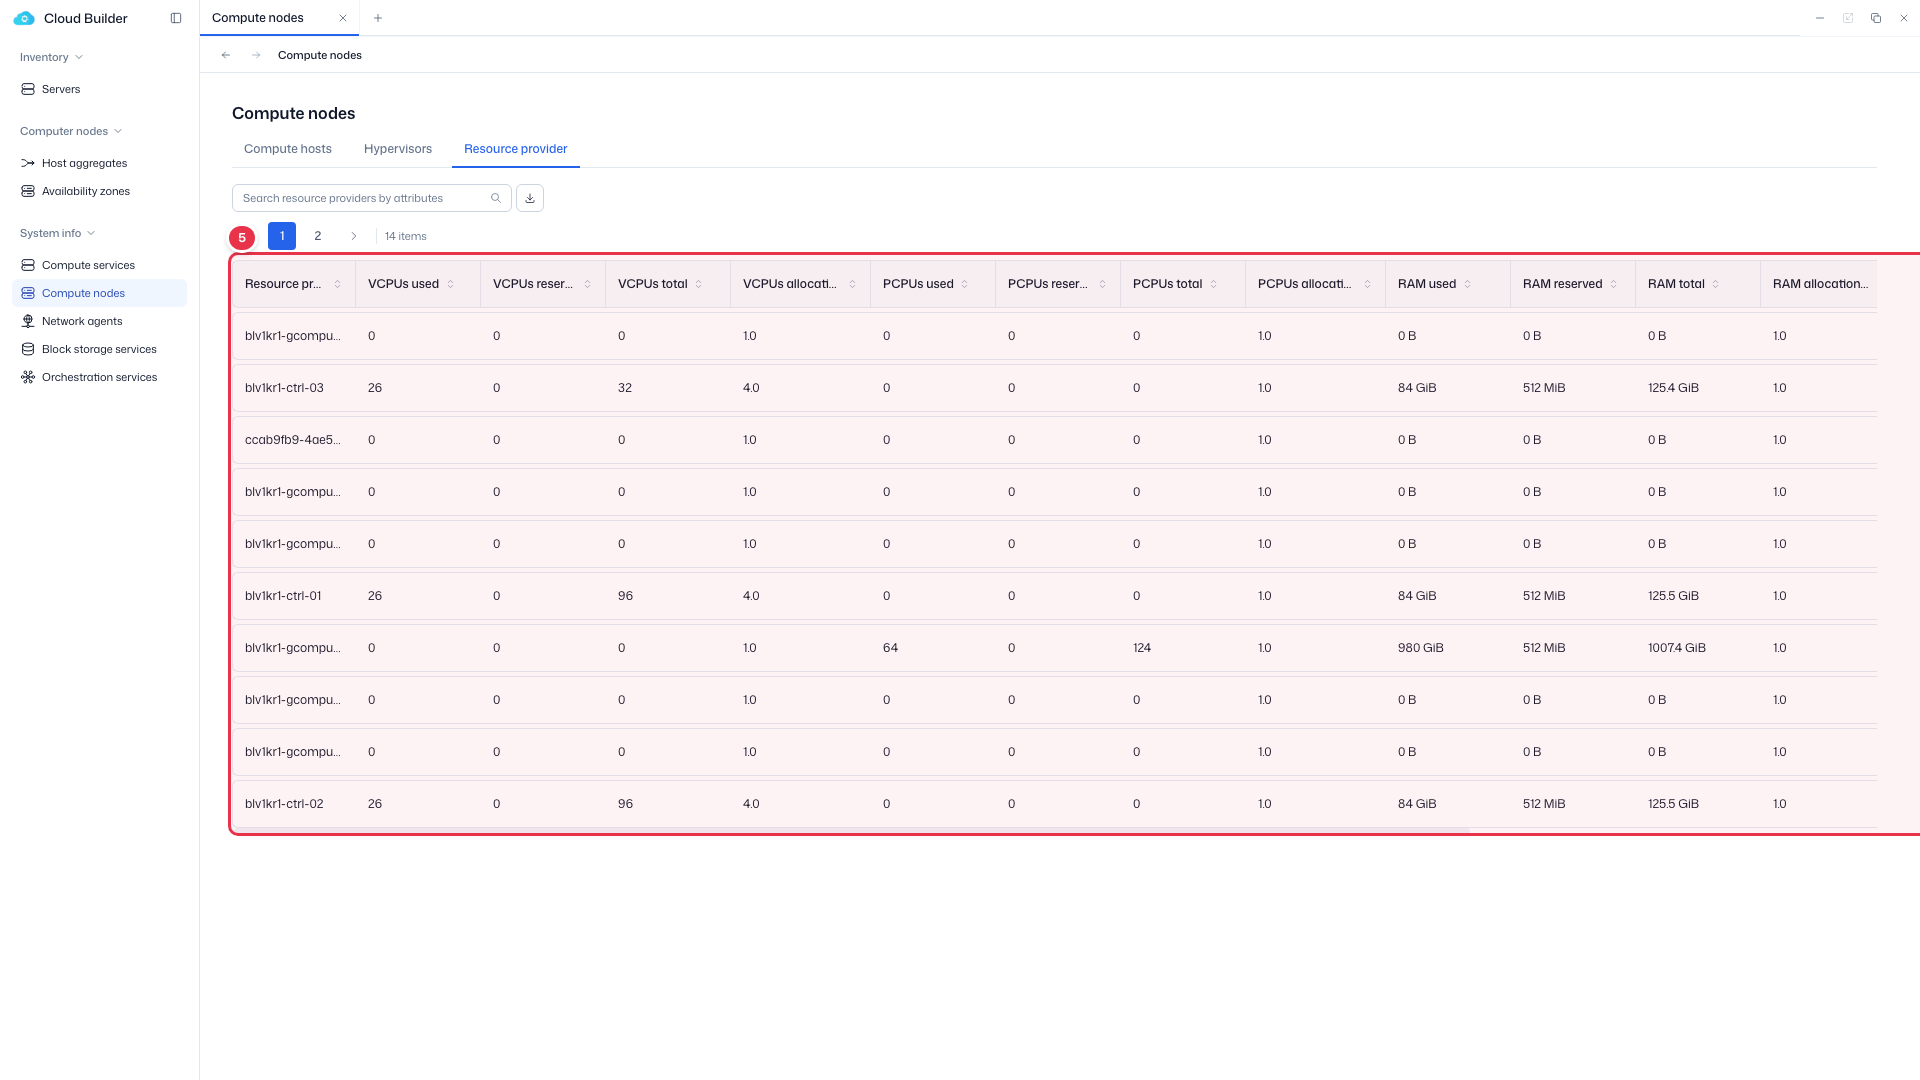Screen dimensions: 1920x1080
Task: Collapse the Computer nodes section
Action: click(71, 131)
